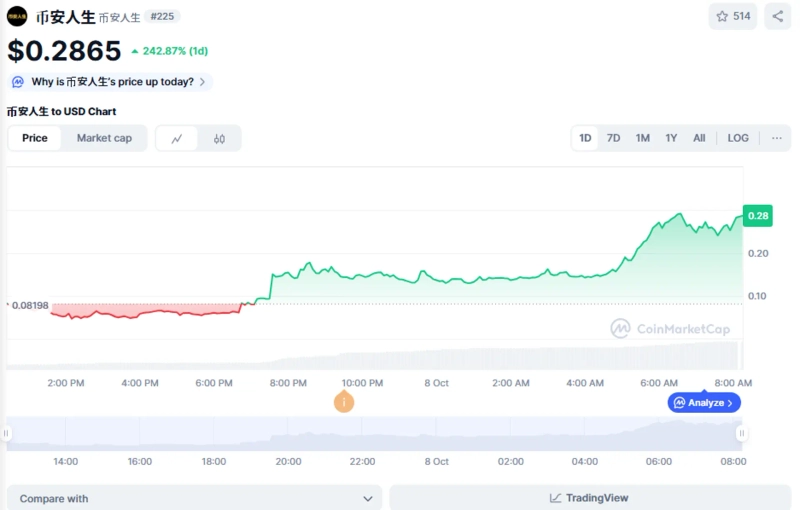Screen dimensions: 800x510
Task: Select the 7D time range tab
Action: point(614,138)
